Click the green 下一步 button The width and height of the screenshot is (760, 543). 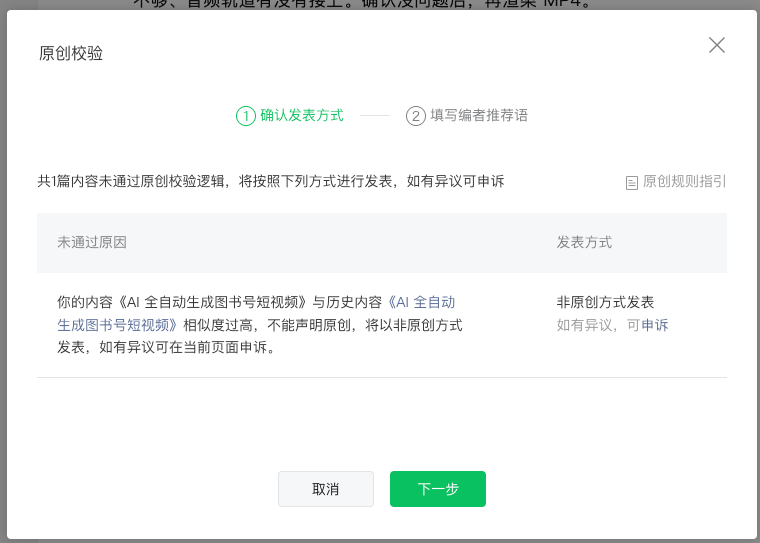point(438,489)
